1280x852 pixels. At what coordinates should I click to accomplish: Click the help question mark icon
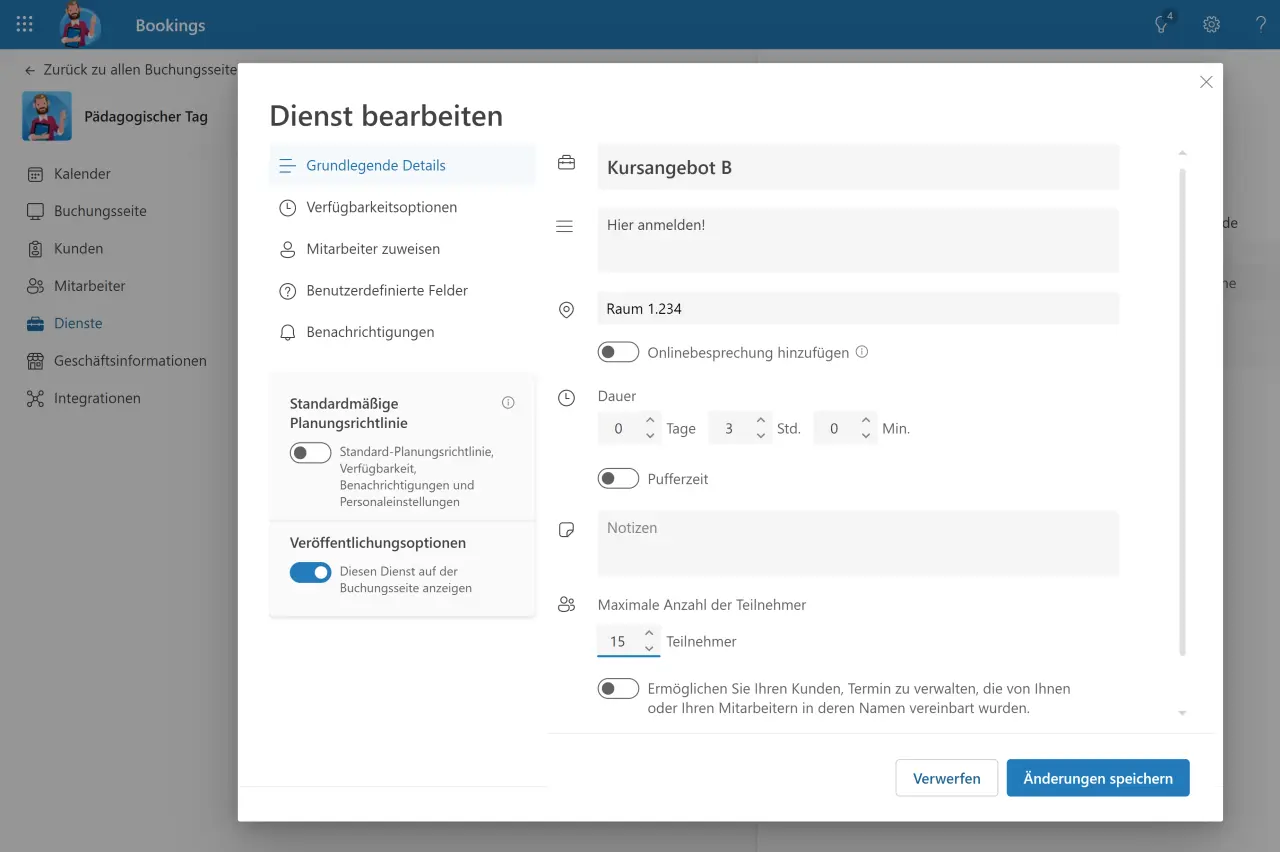1260,25
